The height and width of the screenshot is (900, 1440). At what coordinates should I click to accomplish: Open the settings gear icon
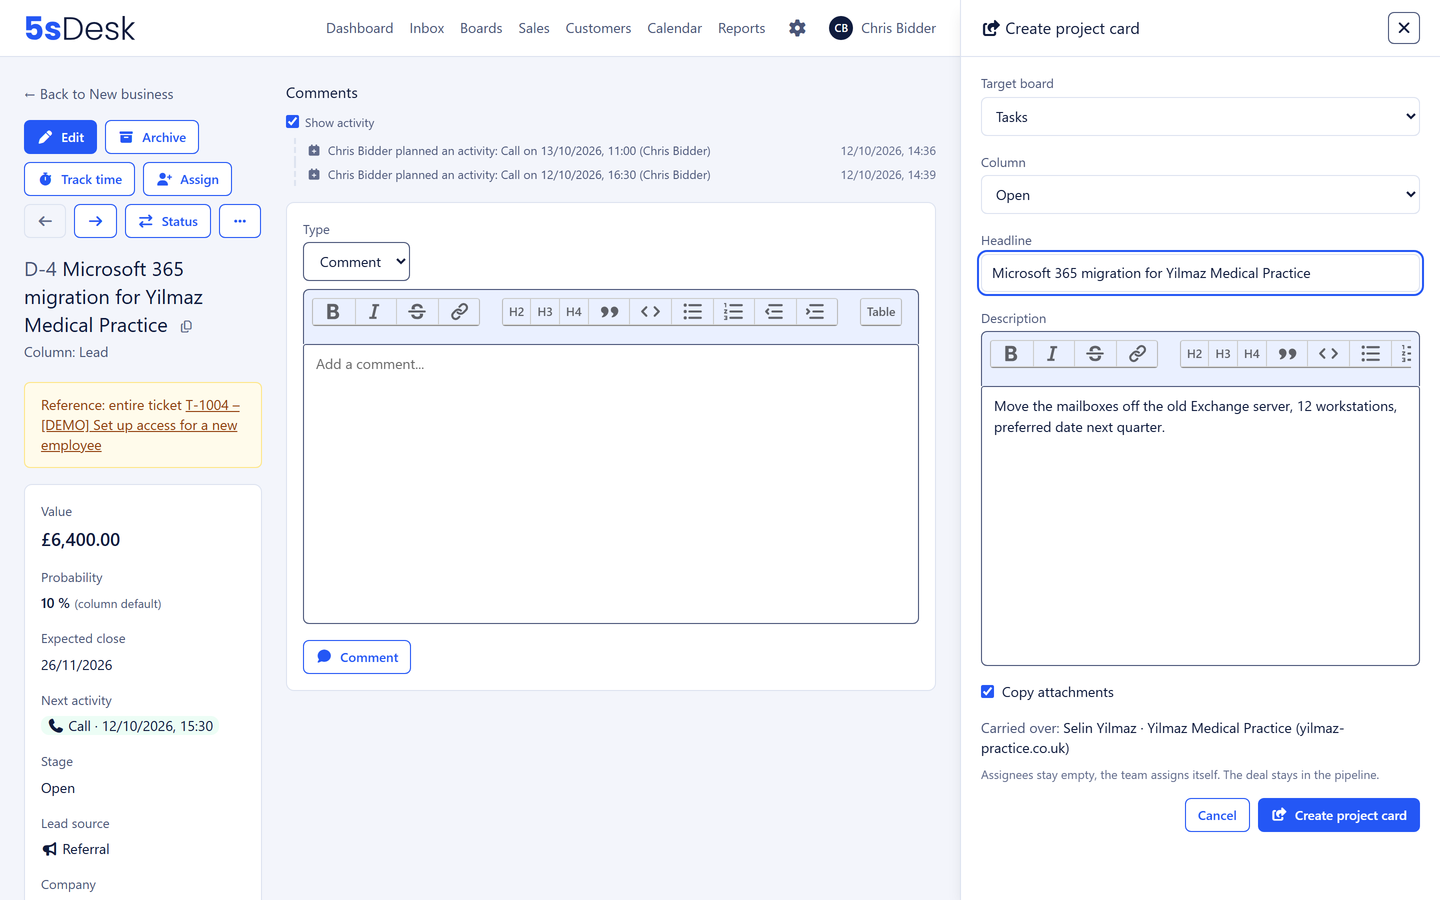[x=797, y=28]
